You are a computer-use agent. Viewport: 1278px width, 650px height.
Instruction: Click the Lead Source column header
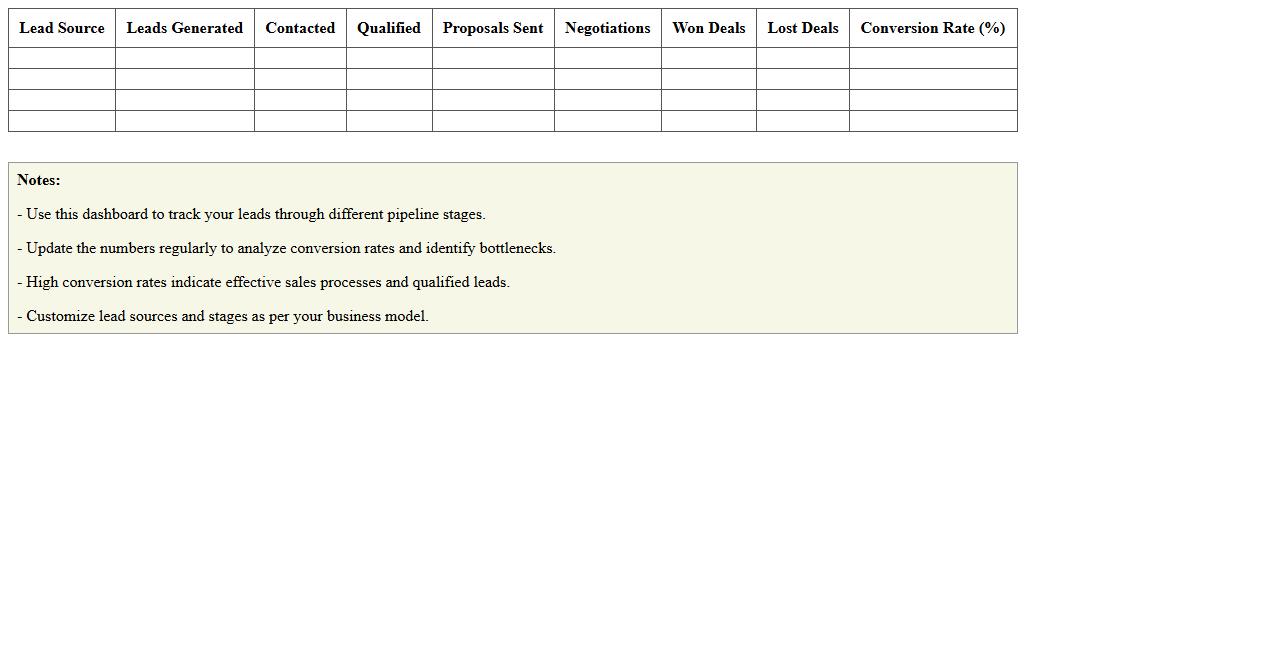pyautogui.click(x=62, y=28)
